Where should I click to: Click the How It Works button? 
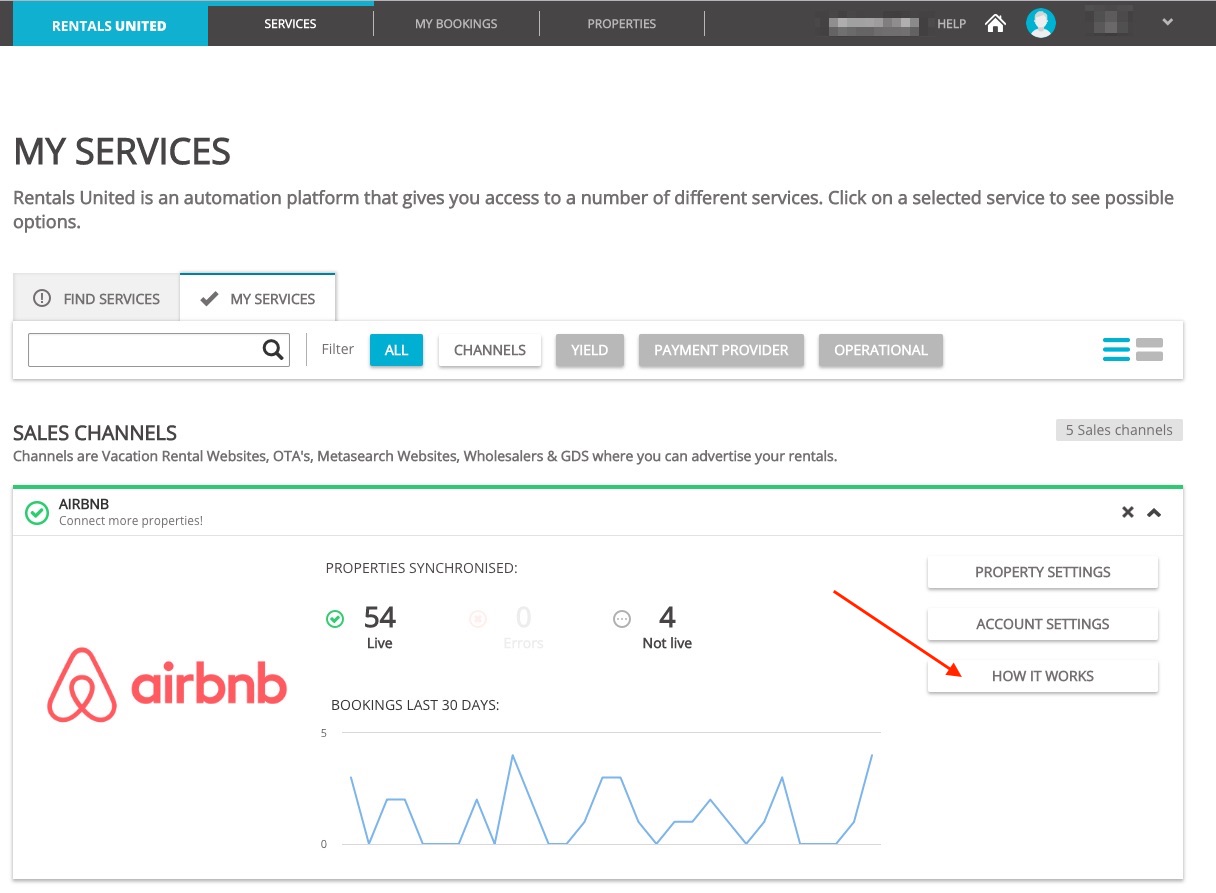pyautogui.click(x=1043, y=676)
